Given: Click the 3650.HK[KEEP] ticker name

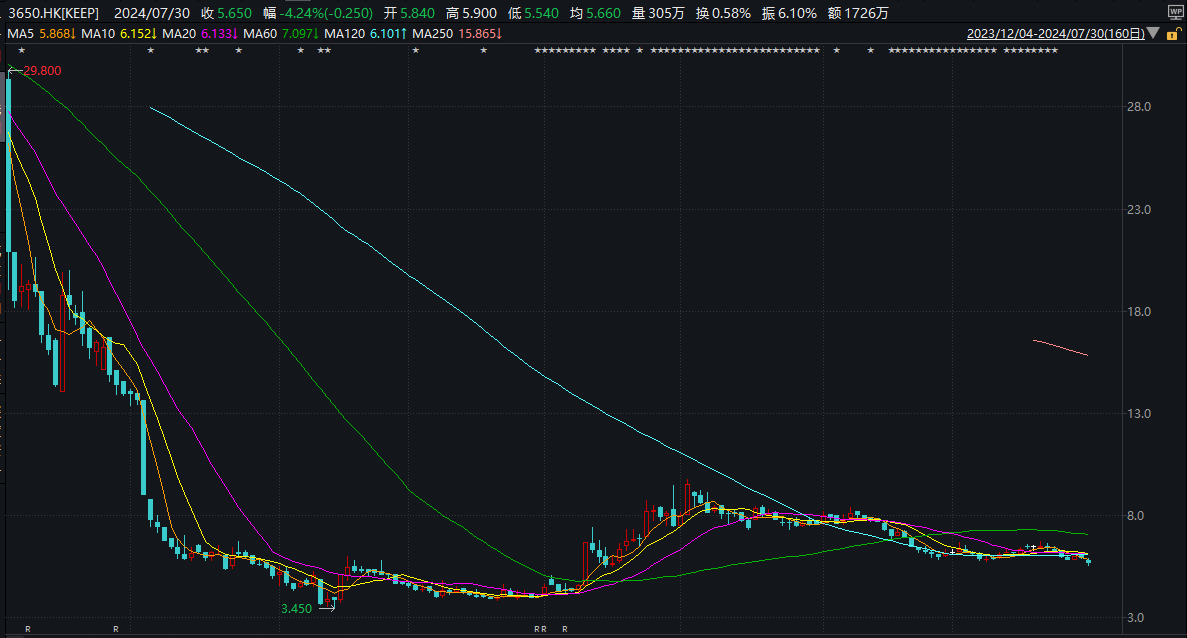Looking at the screenshot, I should coord(53,13).
